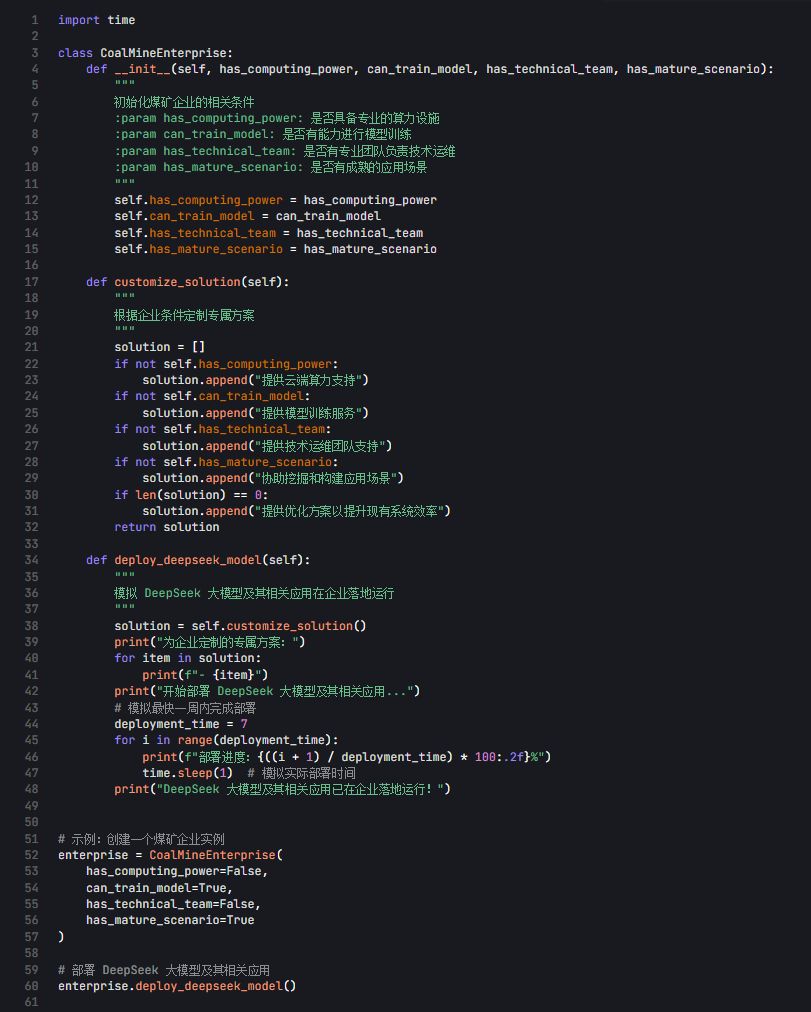Screen dimensions: 811x1012
Task: Click argument 'can_train_model=True,'
Action: [159, 888]
